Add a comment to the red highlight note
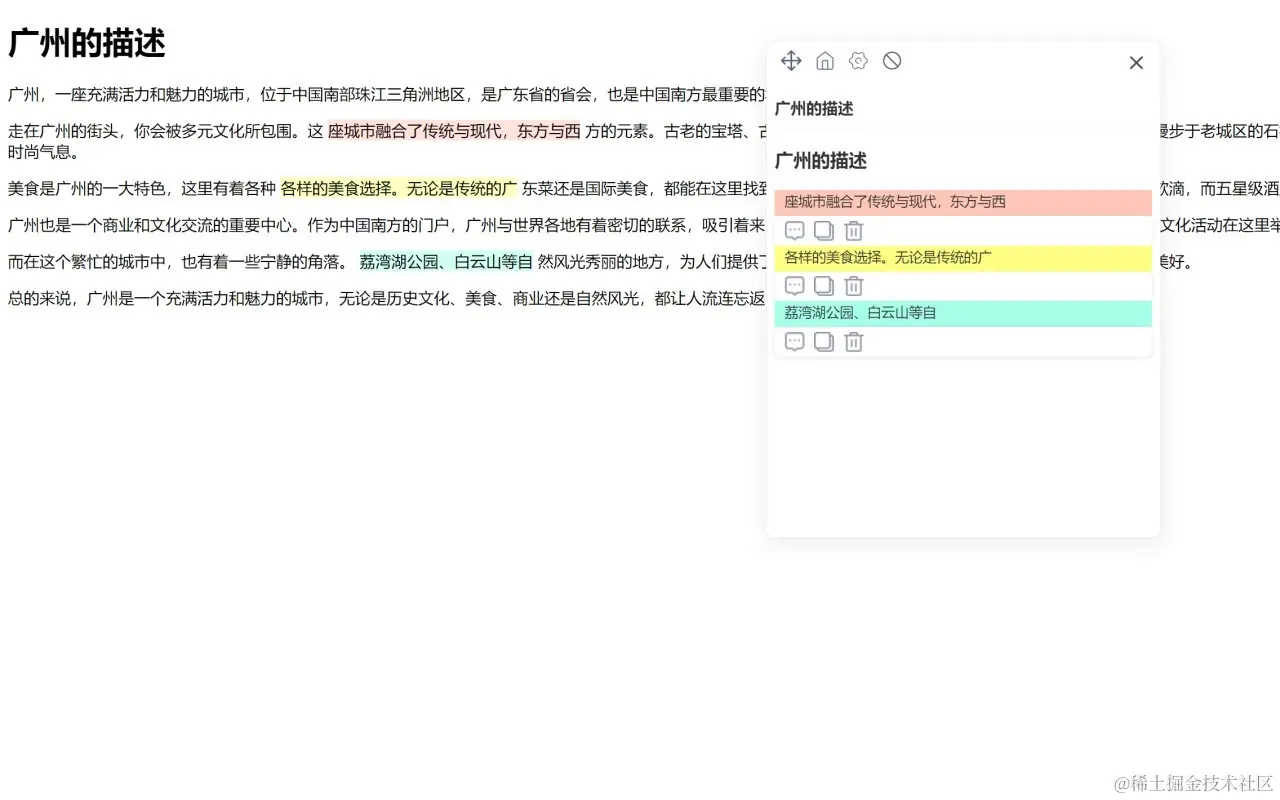 794,230
